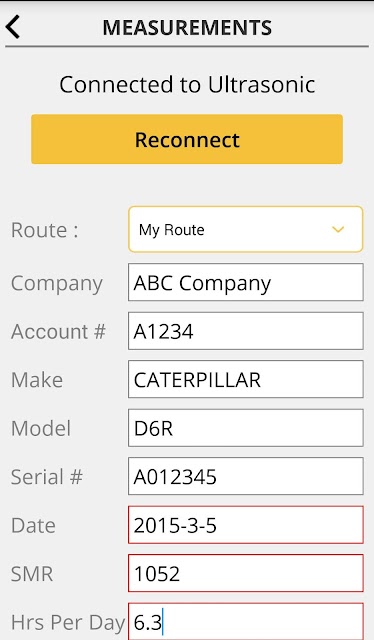Tap the MEASUREMENTS title header
374x640 pixels.
click(x=187, y=28)
